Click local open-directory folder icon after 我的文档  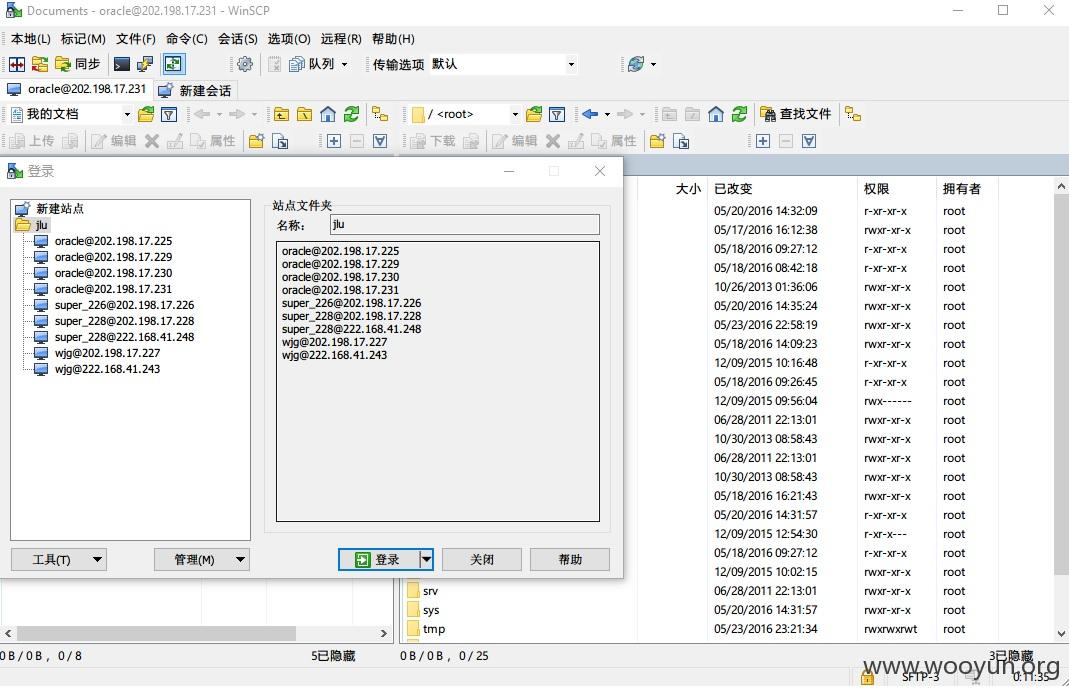pyautogui.click(x=145, y=114)
